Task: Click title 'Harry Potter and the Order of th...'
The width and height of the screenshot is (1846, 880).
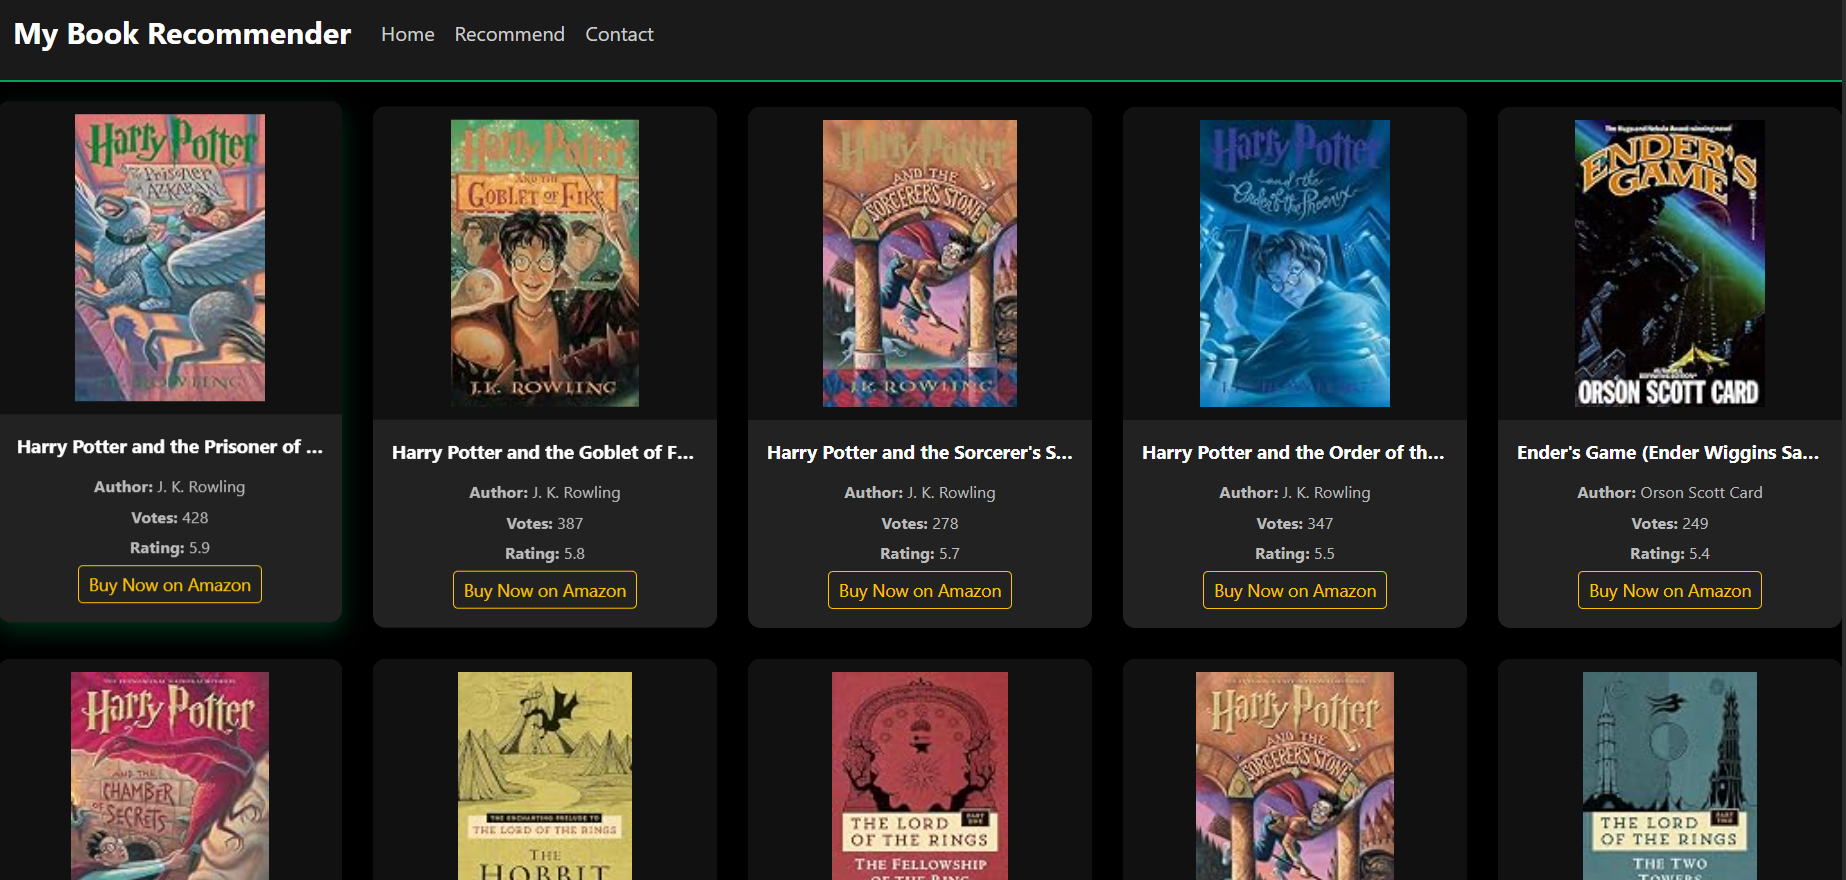Action: point(1294,453)
